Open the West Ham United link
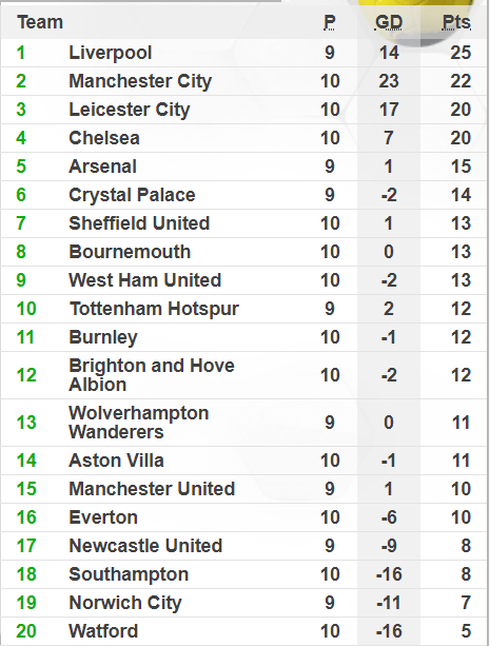 145,280
